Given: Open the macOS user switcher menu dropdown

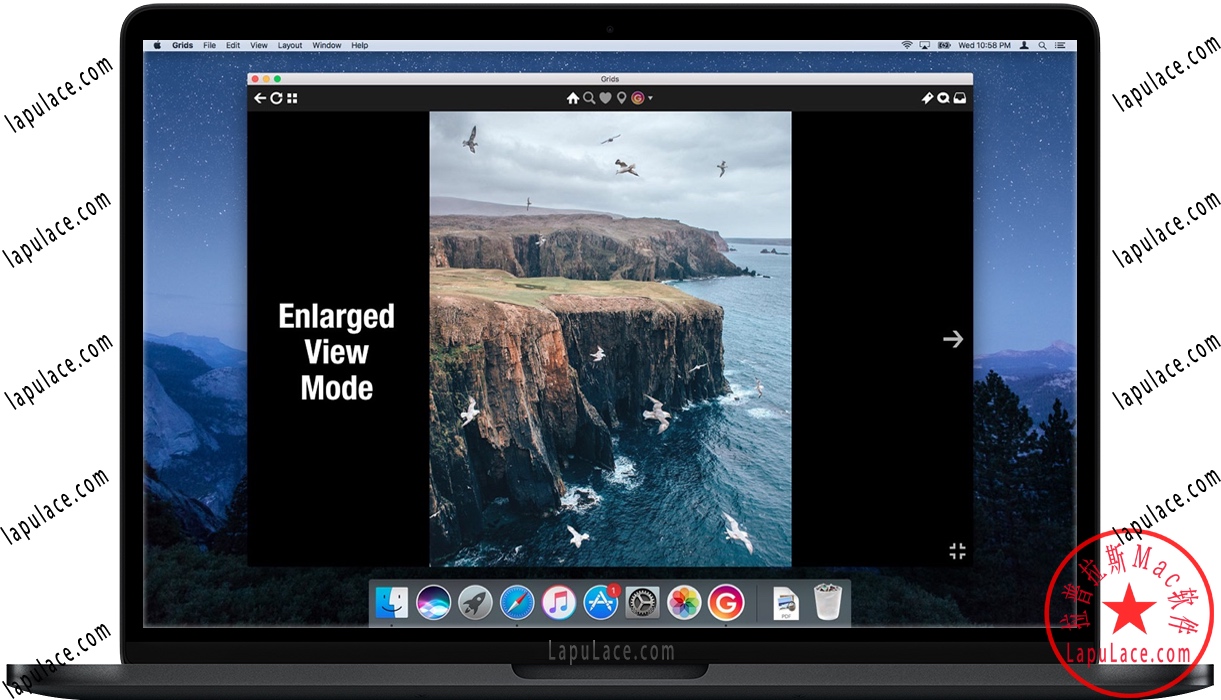Looking at the screenshot, I should click(x=1025, y=45).
